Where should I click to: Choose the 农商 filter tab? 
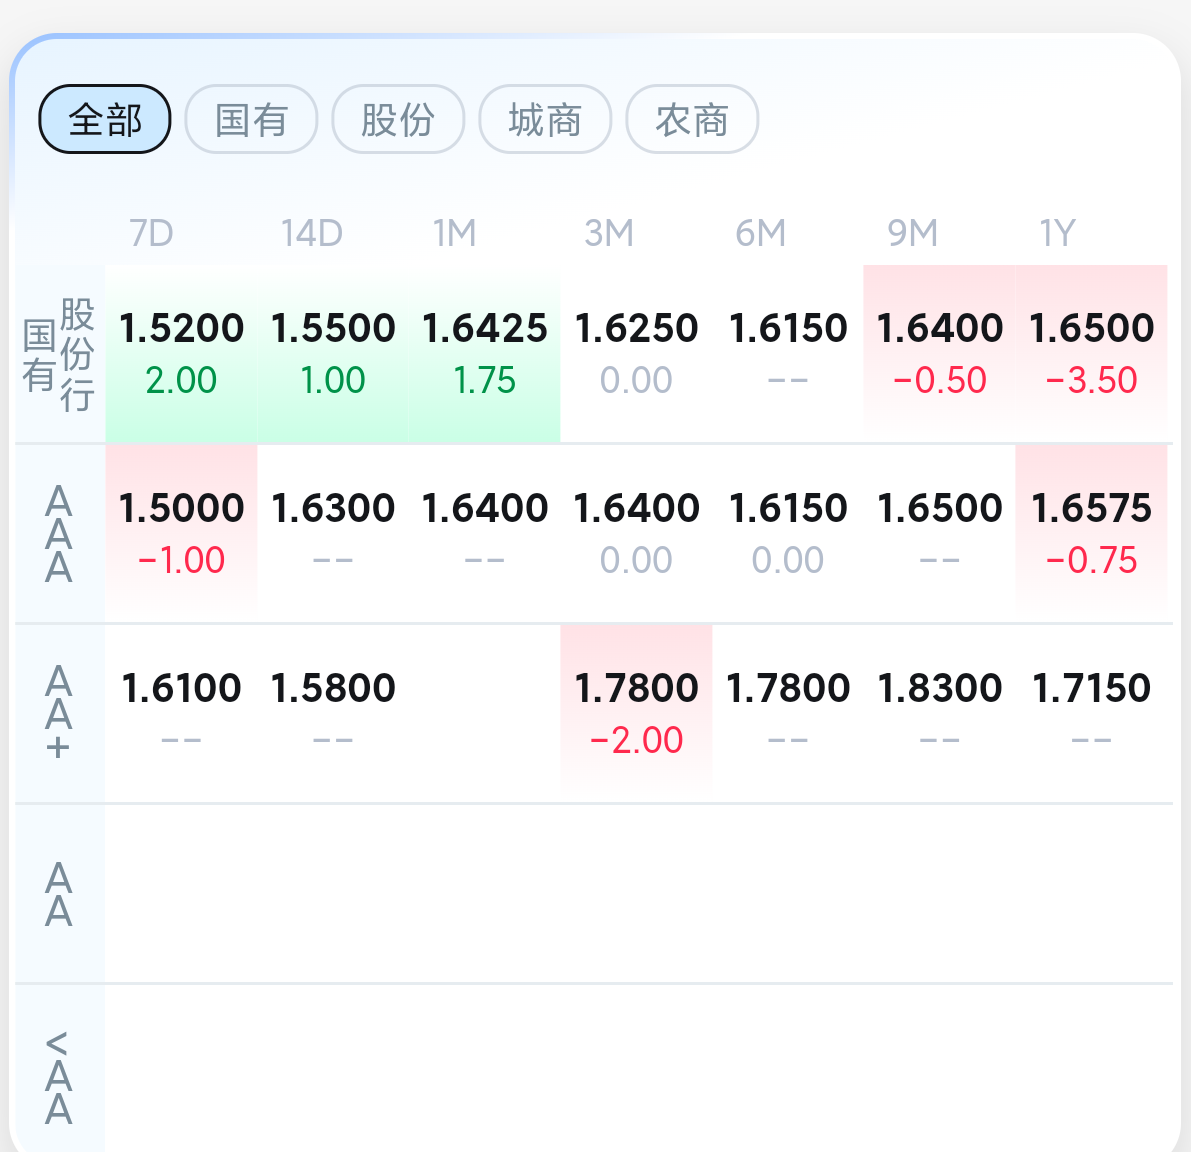point(692,120)
